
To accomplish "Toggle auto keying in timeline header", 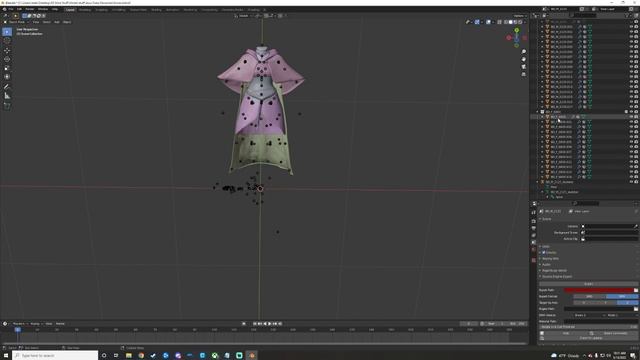I will point(244,324).
